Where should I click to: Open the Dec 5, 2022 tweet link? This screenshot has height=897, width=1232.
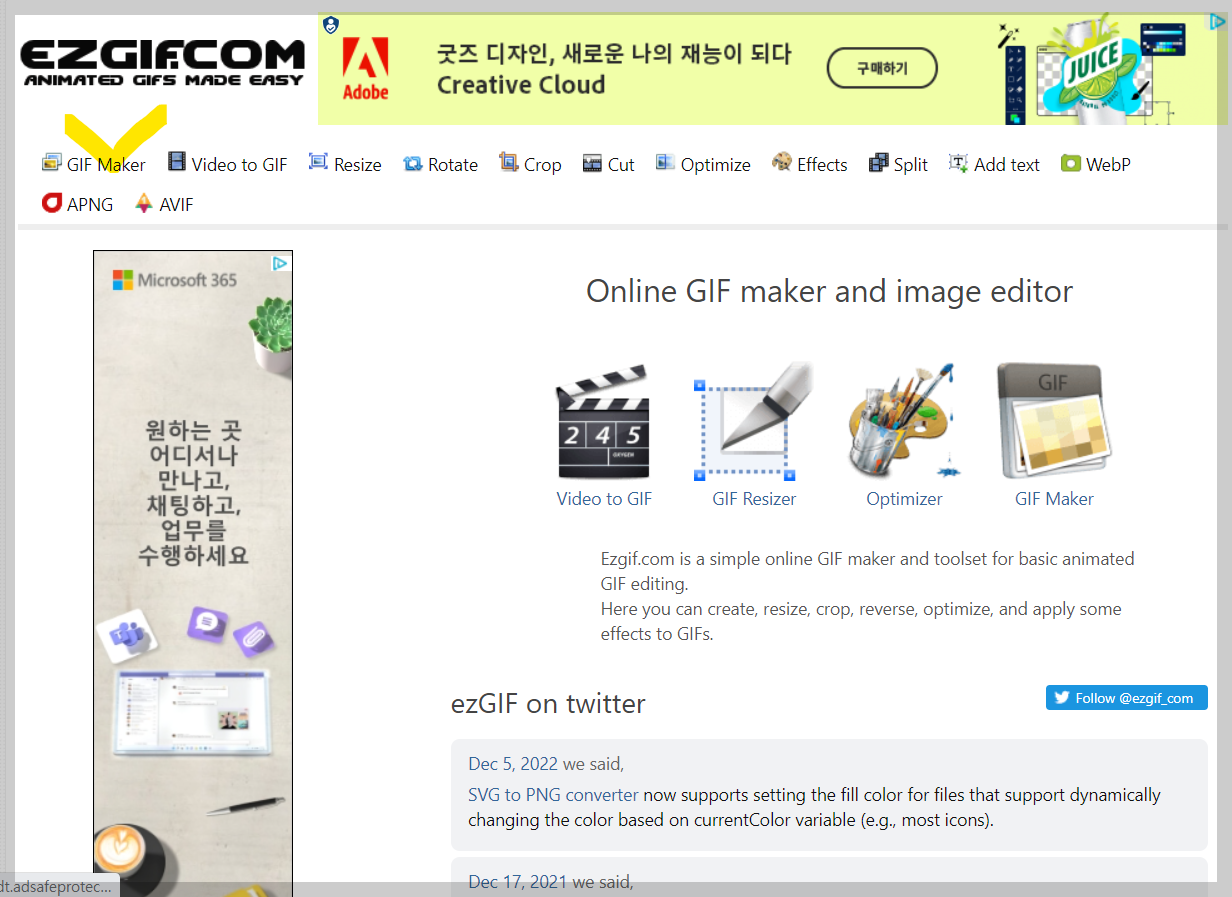coord(513,764)
